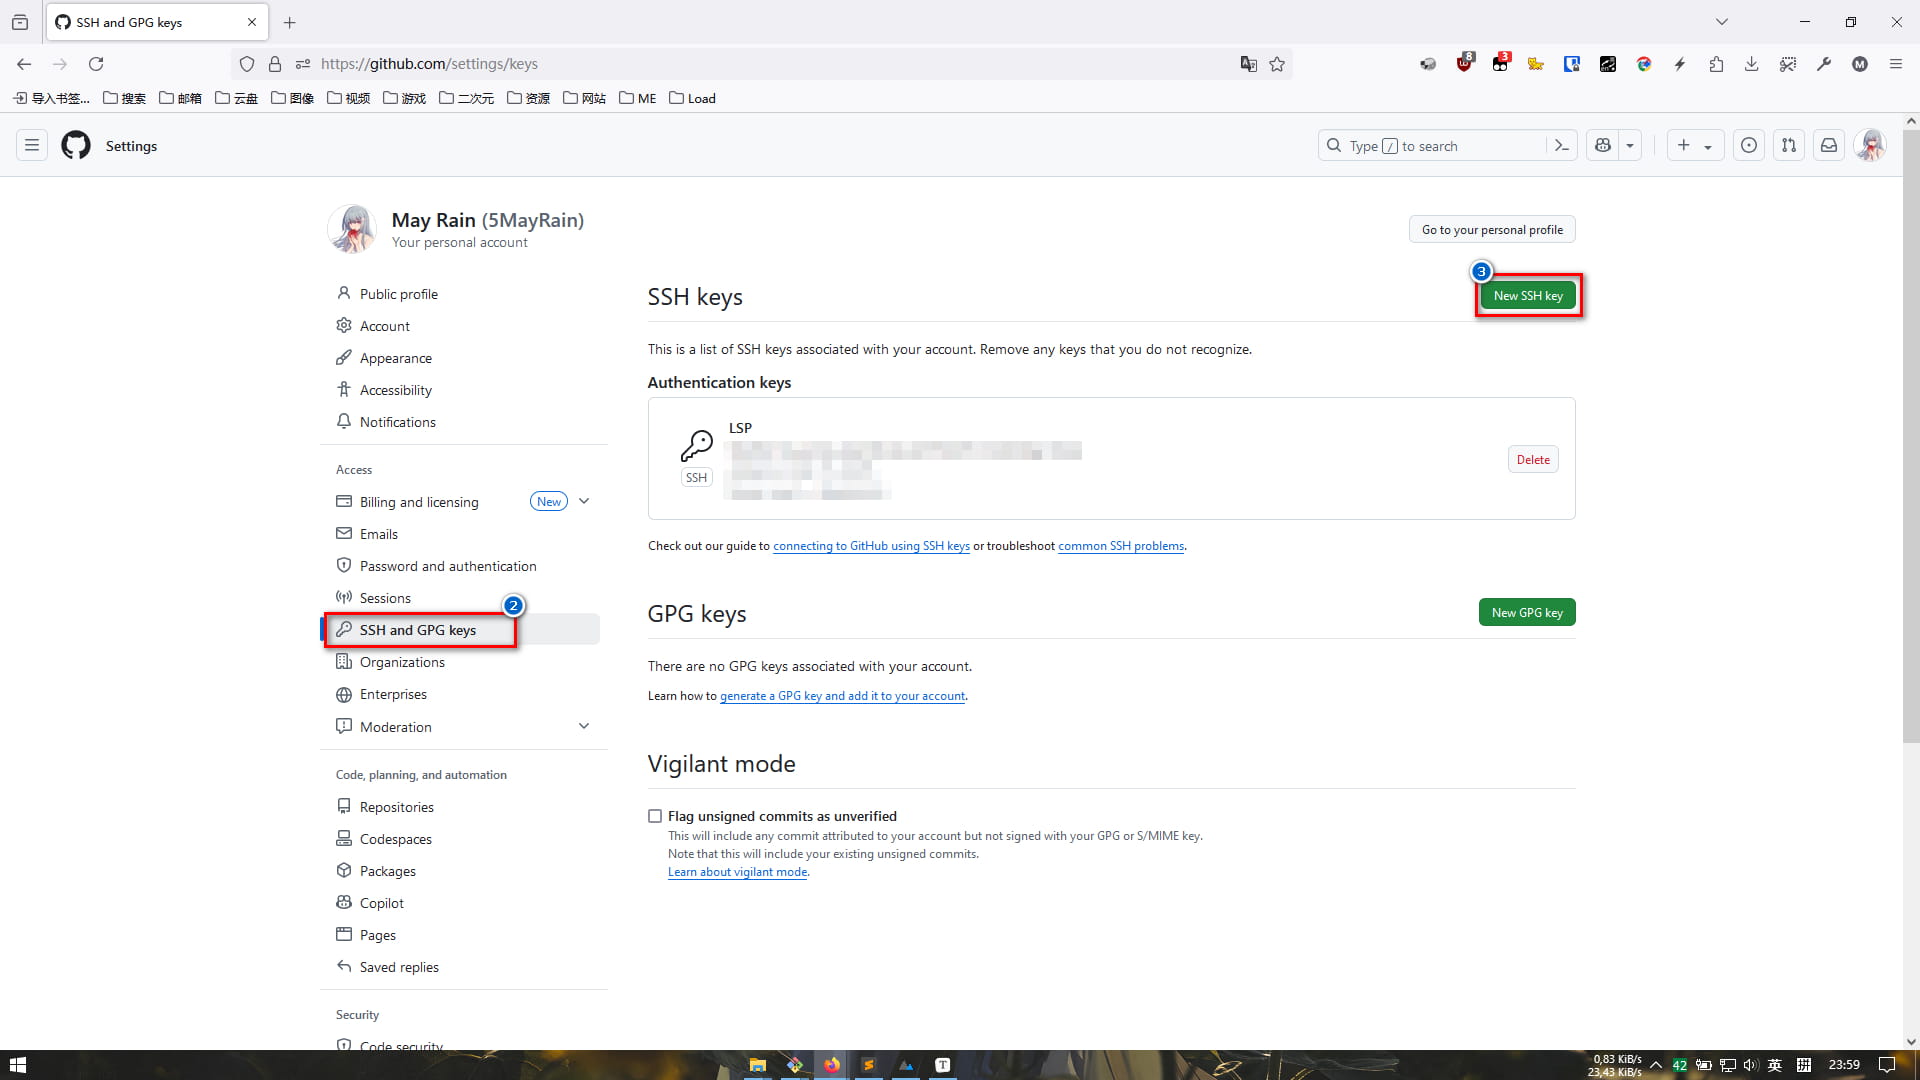Open the pull requests icon

pyautogui.click(x=1788, y=146)
